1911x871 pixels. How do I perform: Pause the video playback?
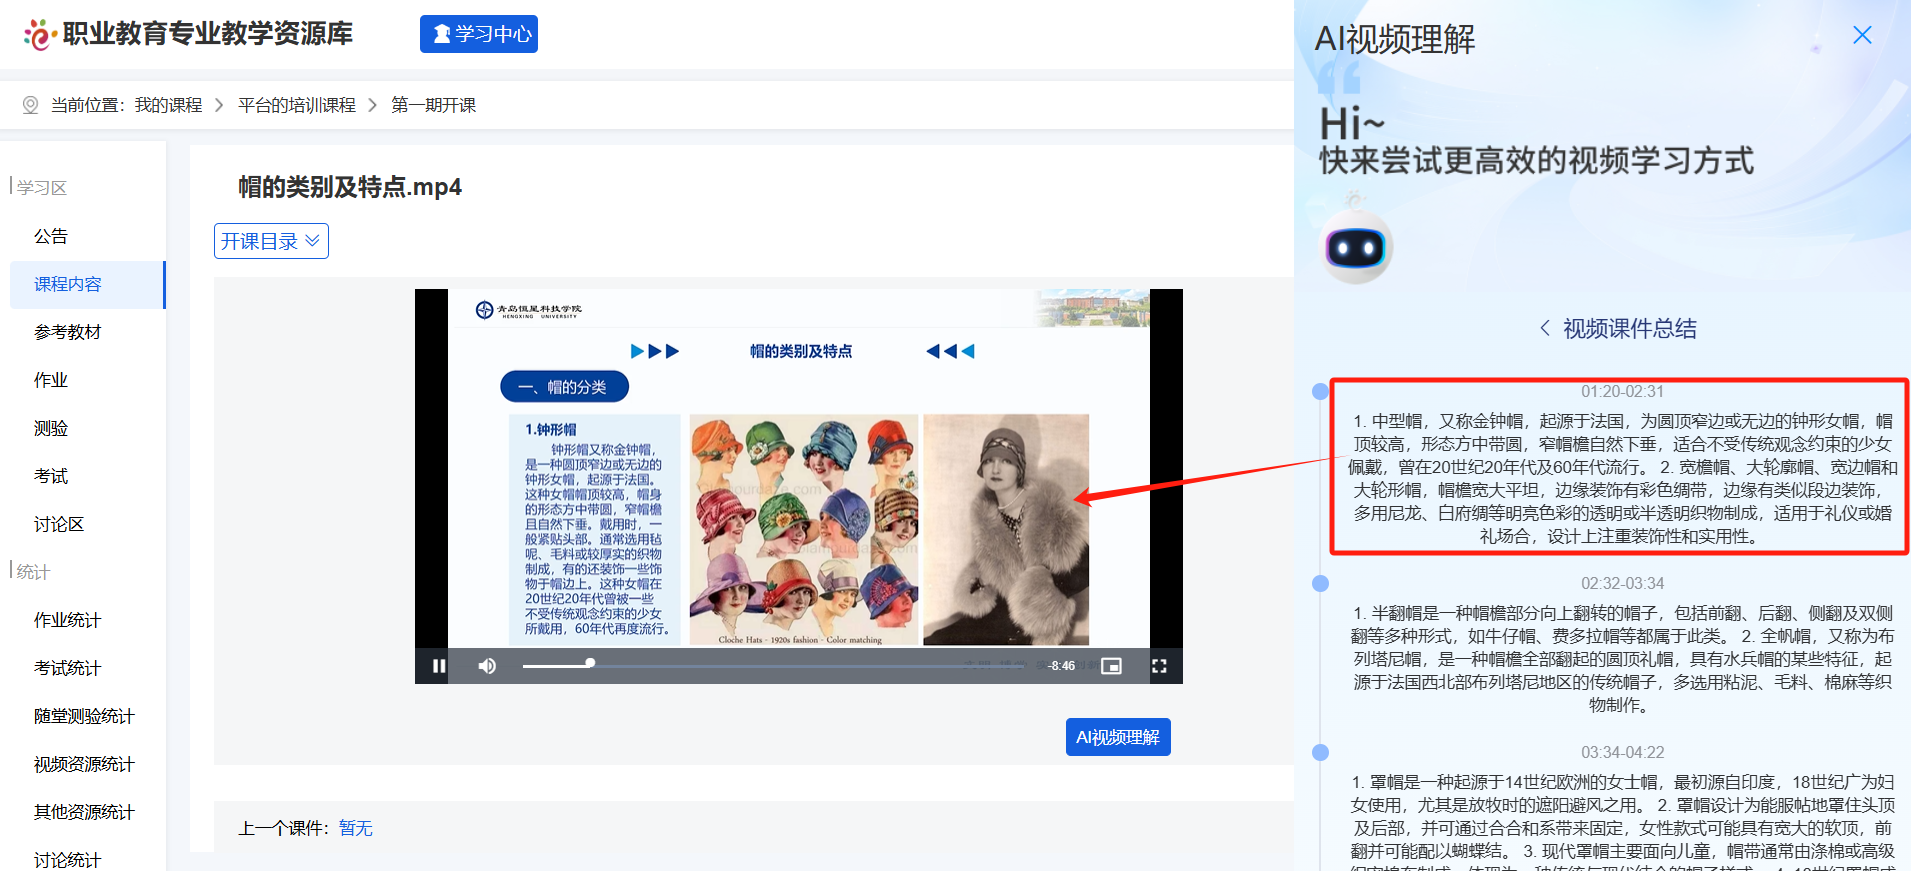click(439, 666)
